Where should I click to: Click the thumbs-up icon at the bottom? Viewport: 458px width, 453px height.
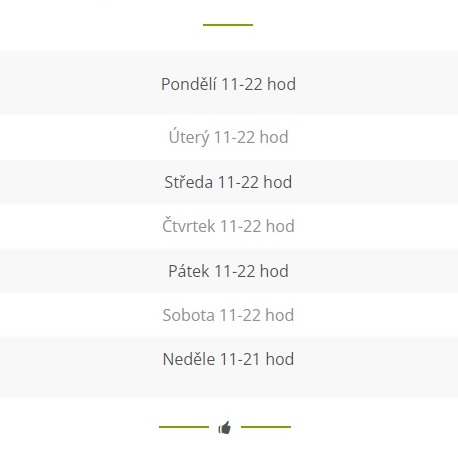(225, 427)
